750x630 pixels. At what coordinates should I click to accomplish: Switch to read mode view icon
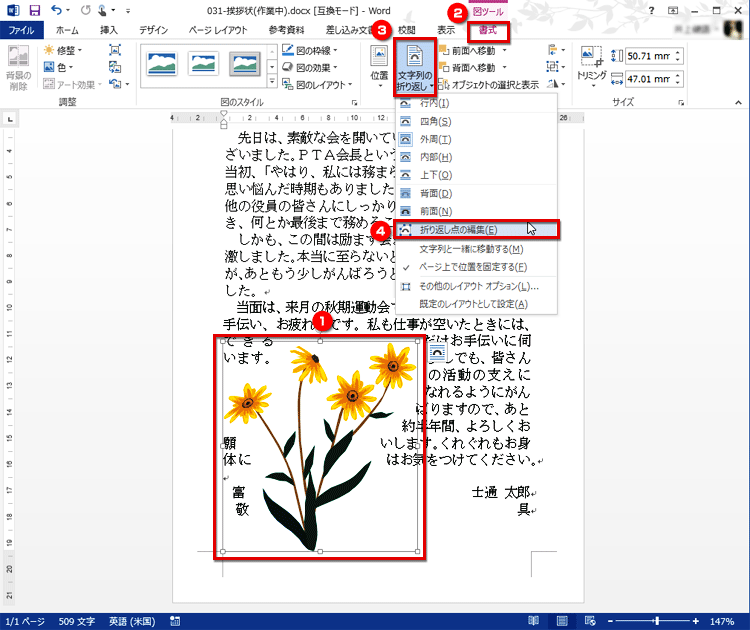[533, 621]
